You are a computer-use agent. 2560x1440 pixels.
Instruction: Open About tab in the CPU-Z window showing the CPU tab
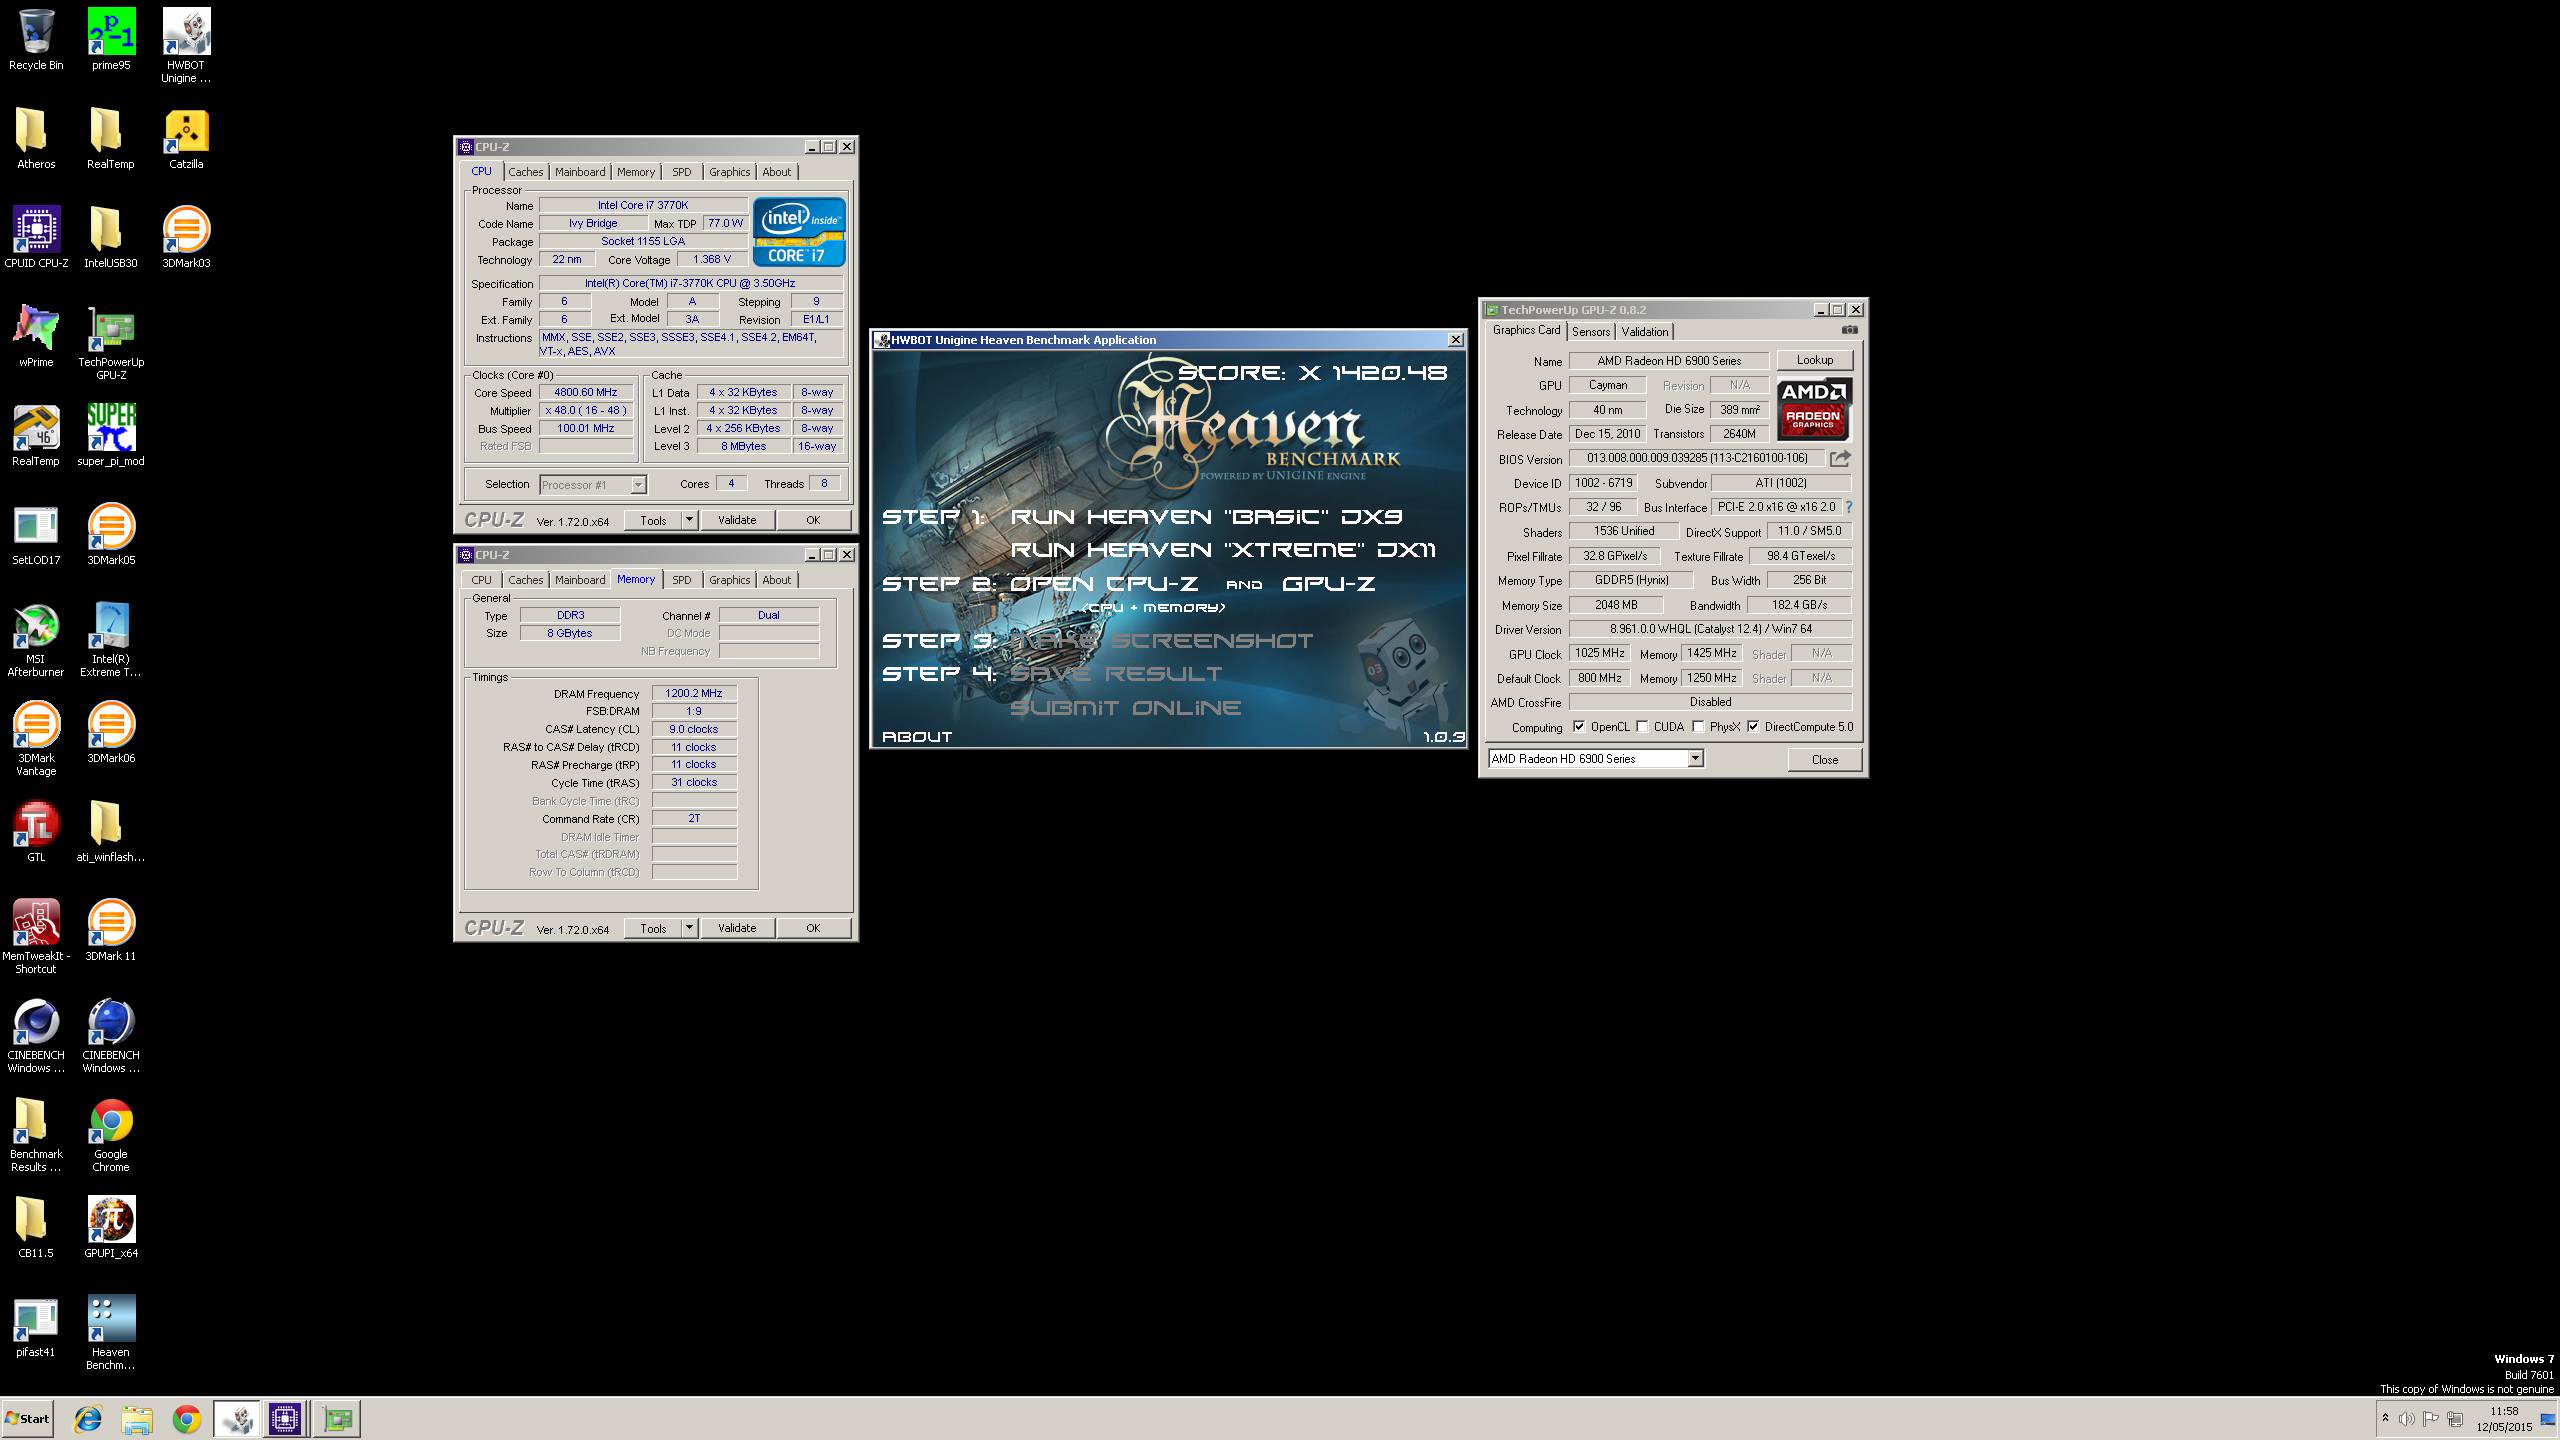[x=776, y=172]
